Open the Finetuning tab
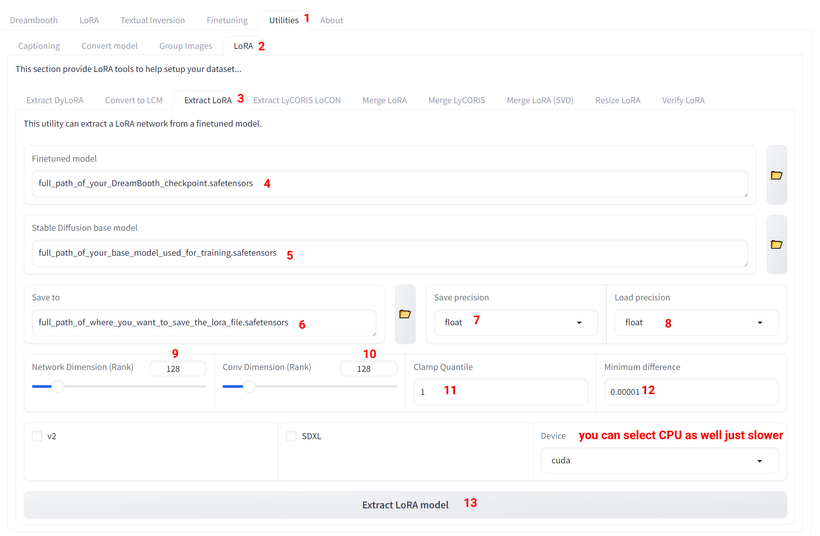The image size is (820, 536). pos(227,20)
